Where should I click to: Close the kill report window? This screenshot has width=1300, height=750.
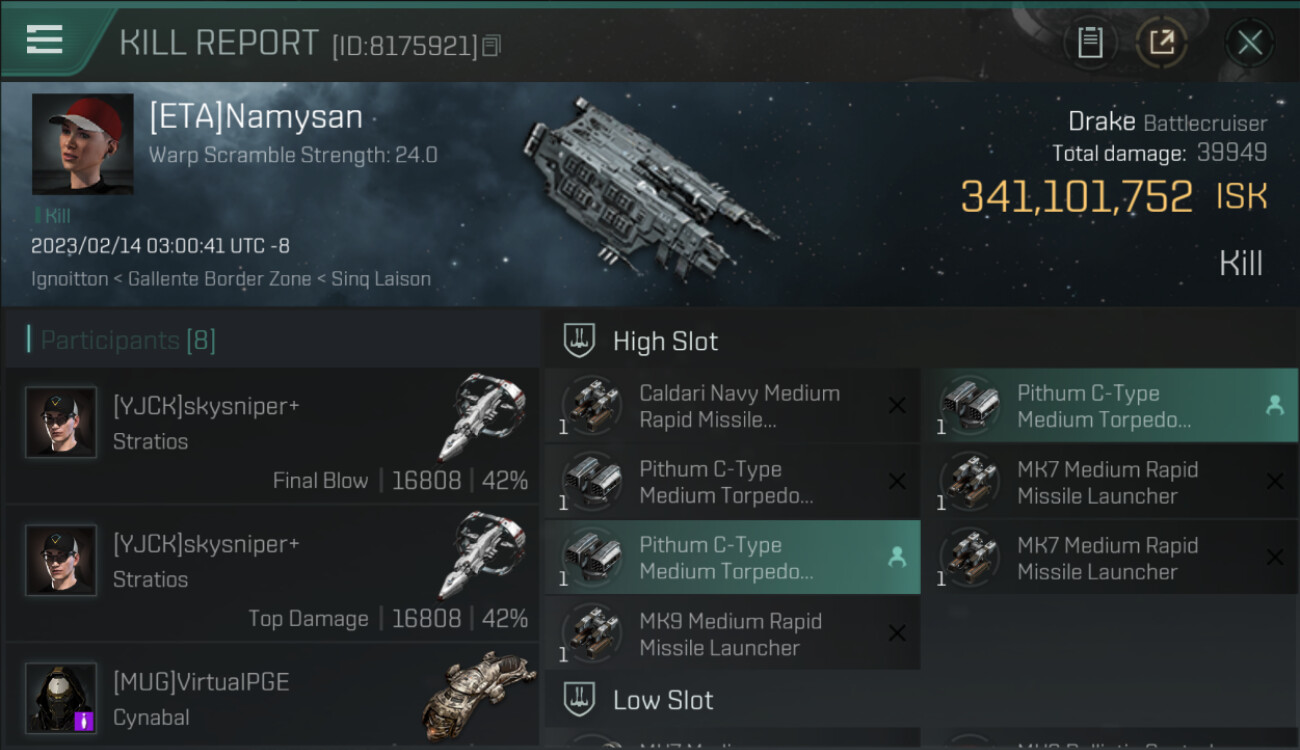click(x=1249, y=43)
